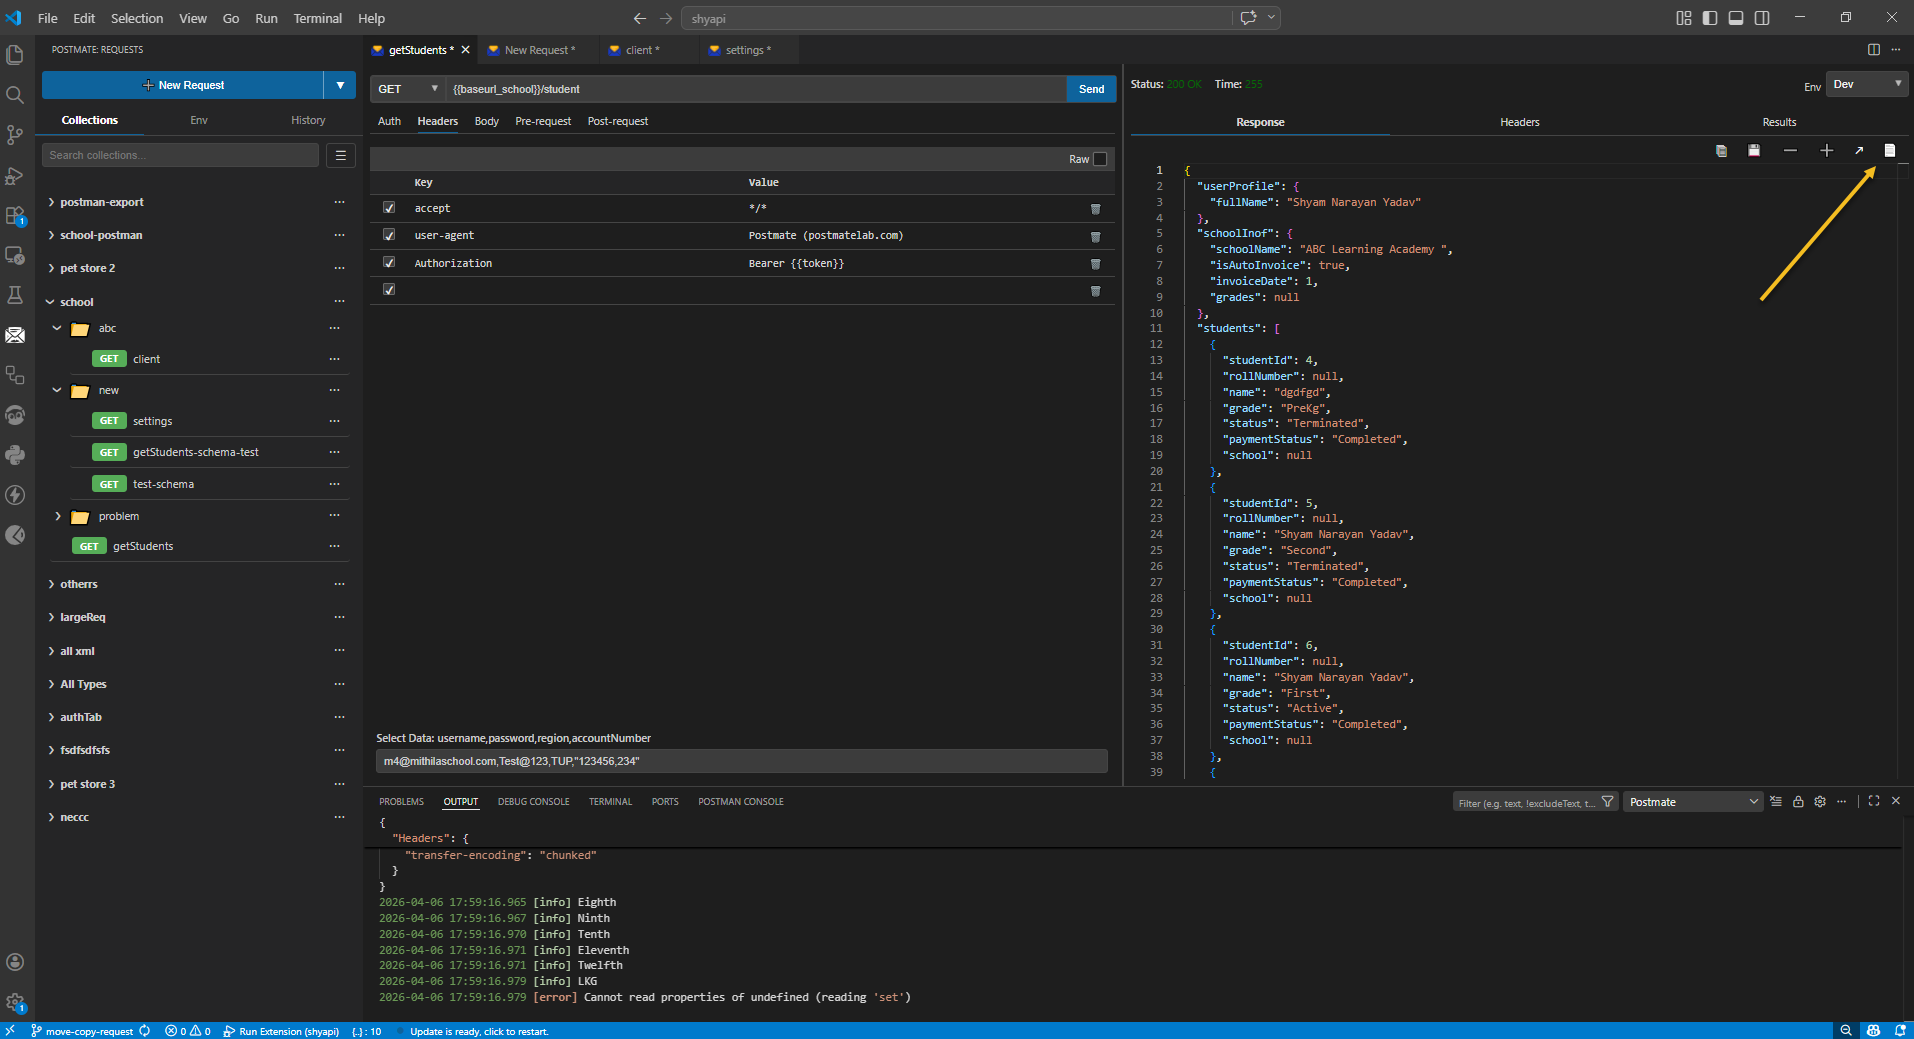Switch to the DEBUG CONSOLE tab
1914x1039 pixels.
(533, 801)
